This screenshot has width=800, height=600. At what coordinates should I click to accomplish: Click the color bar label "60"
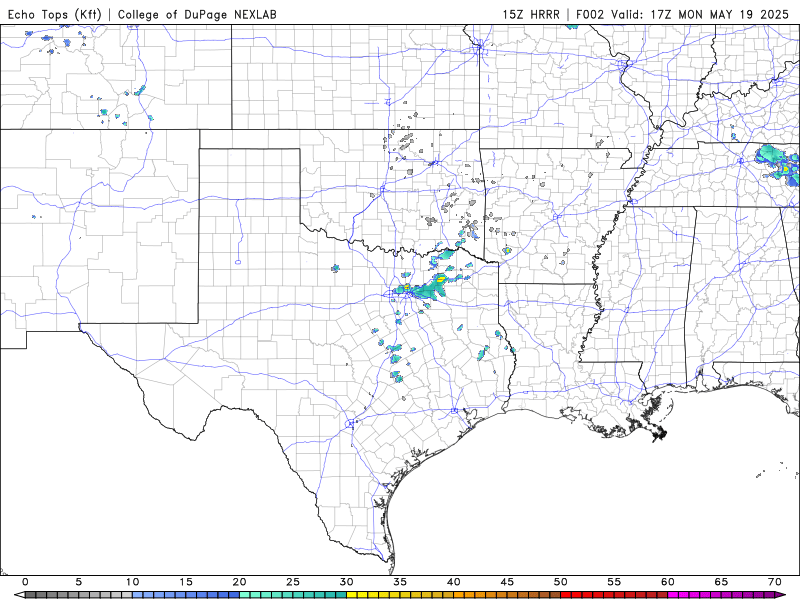click(x=668, y=582)
